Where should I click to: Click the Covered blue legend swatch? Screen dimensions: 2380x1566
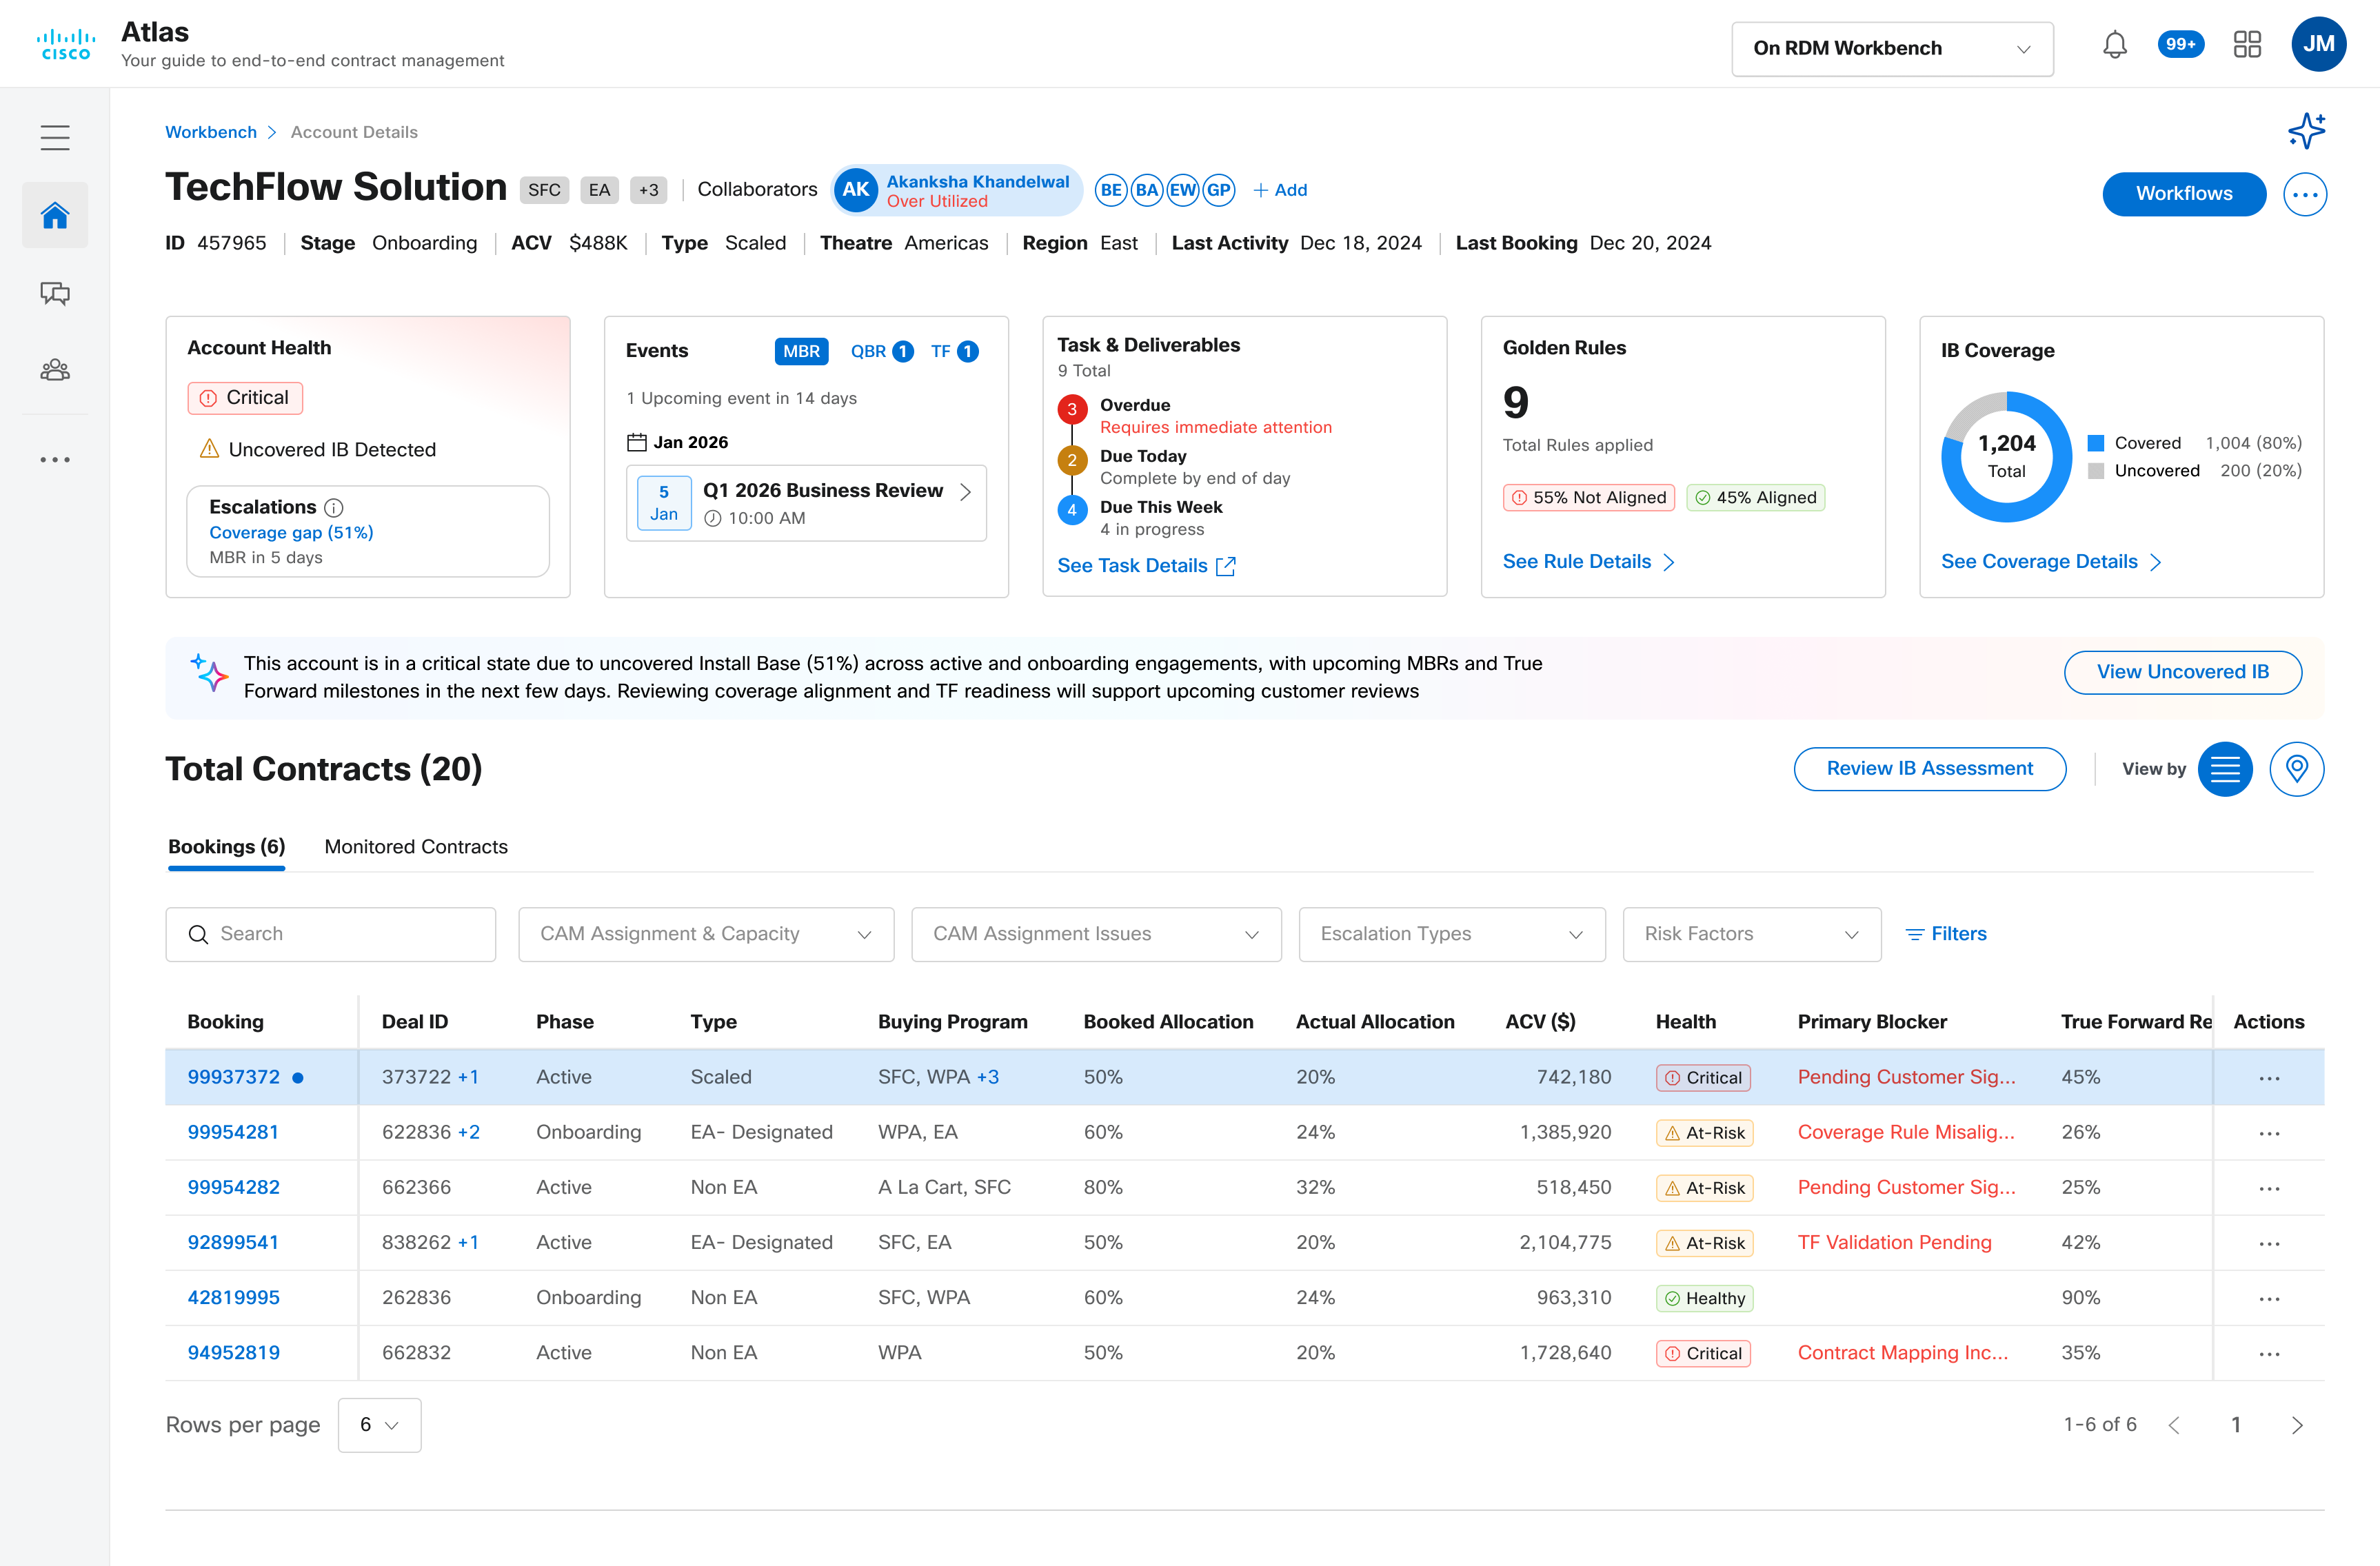pyautogui.click(x=2096, y=443)
